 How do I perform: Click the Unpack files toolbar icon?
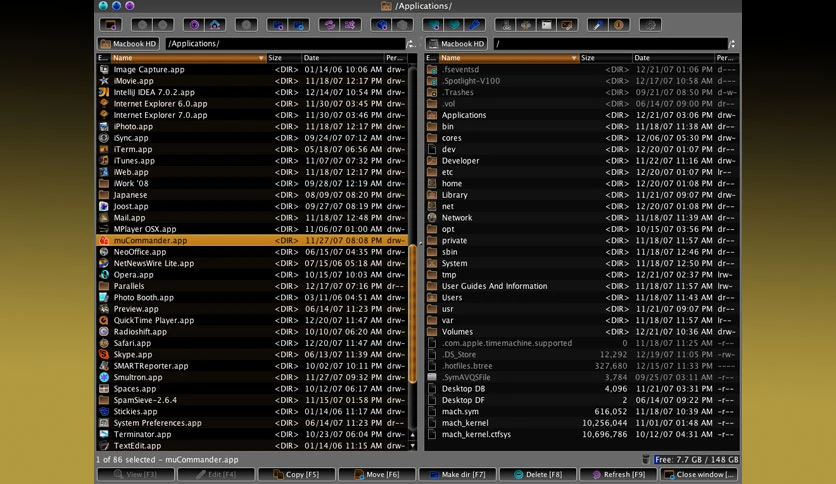click(403, 25)
